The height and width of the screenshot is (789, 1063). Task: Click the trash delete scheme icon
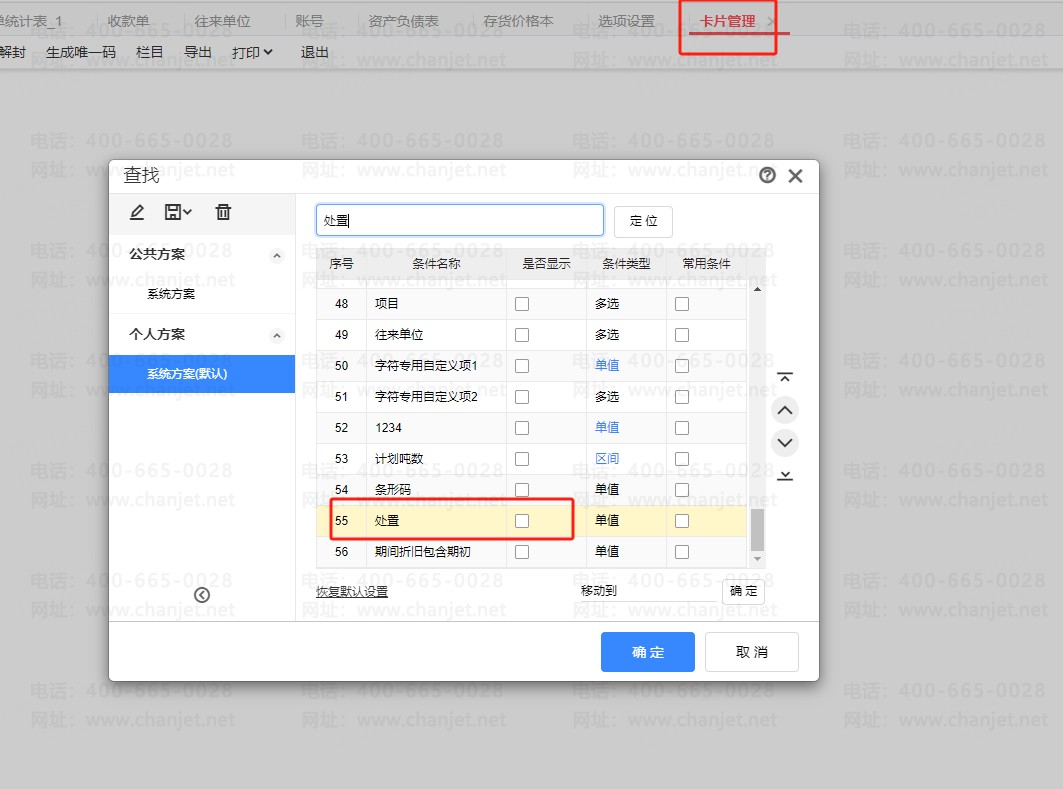pyautogui.click(x=223, y=212)
